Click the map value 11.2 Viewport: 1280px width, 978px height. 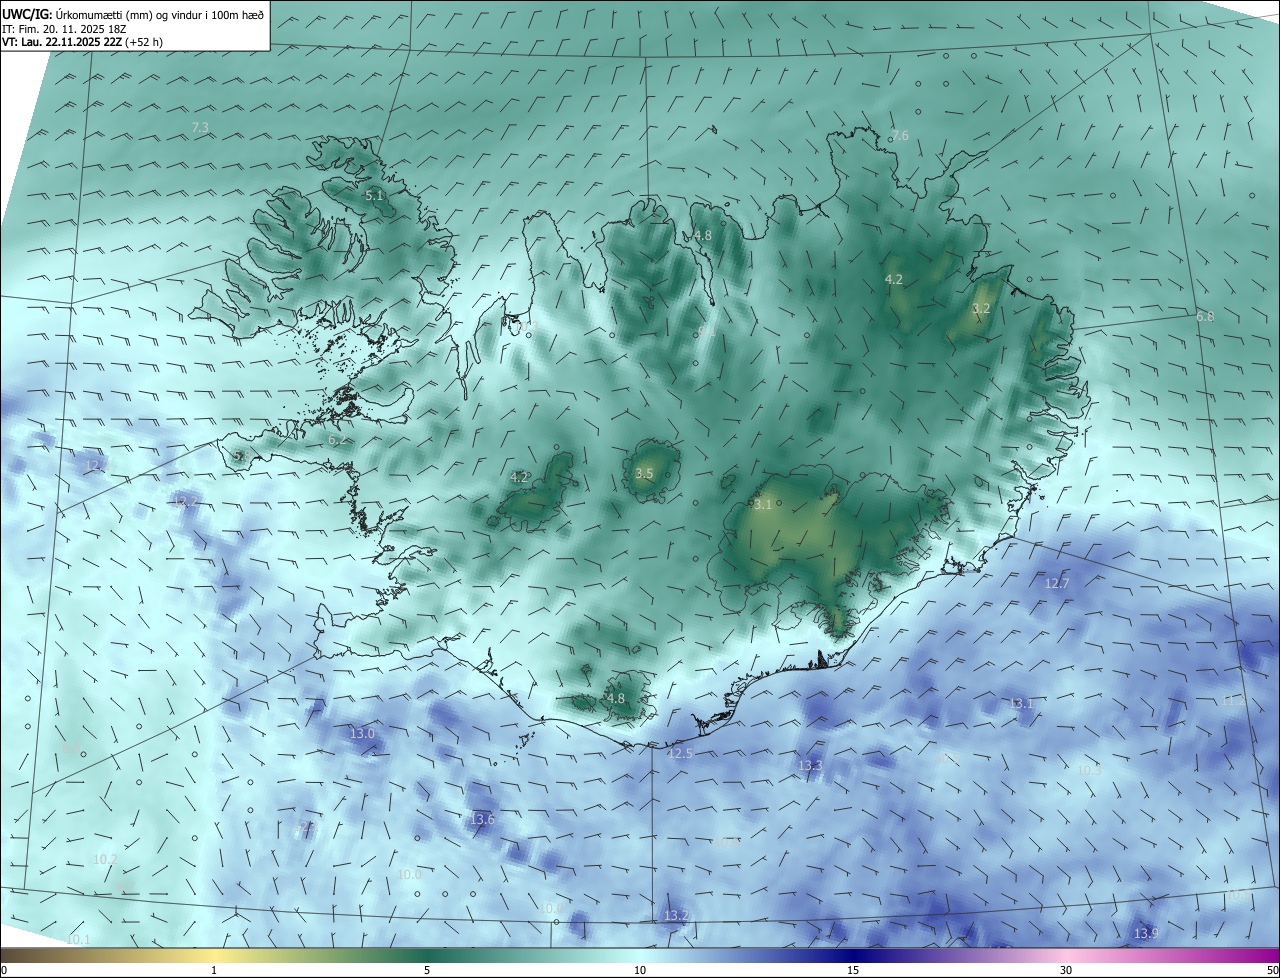tap(1233, 701)
